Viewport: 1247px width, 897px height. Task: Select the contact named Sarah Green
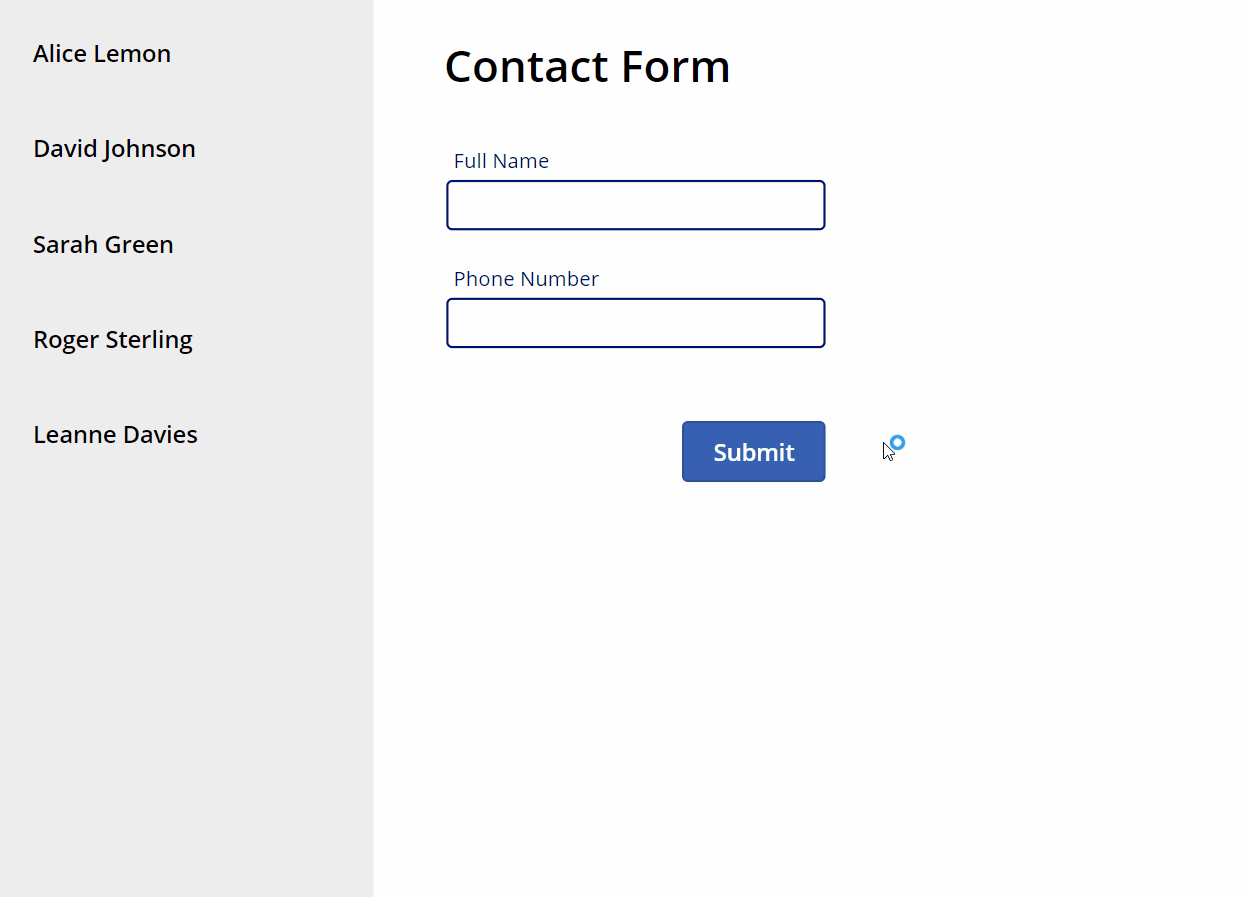coord(103,244)
